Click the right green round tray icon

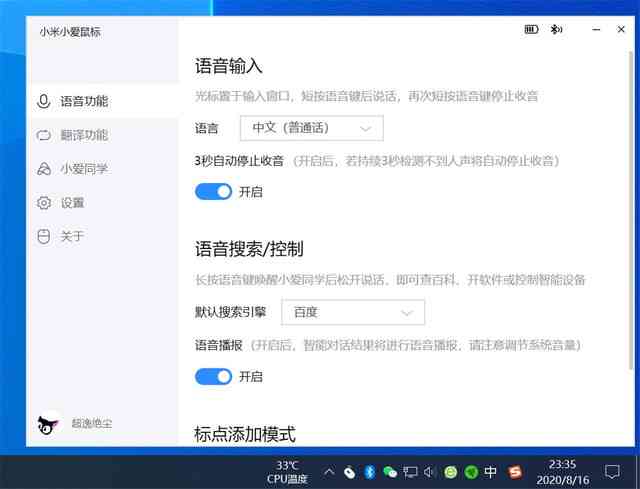pos(471,472)
